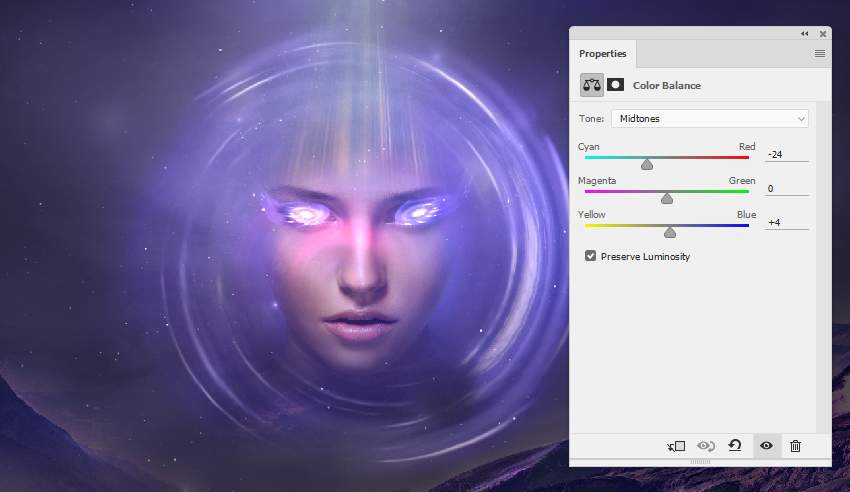This screenshot has width=850, height=492.
Task: Select the layer mask icon
Action: click(x=615, y=85)
